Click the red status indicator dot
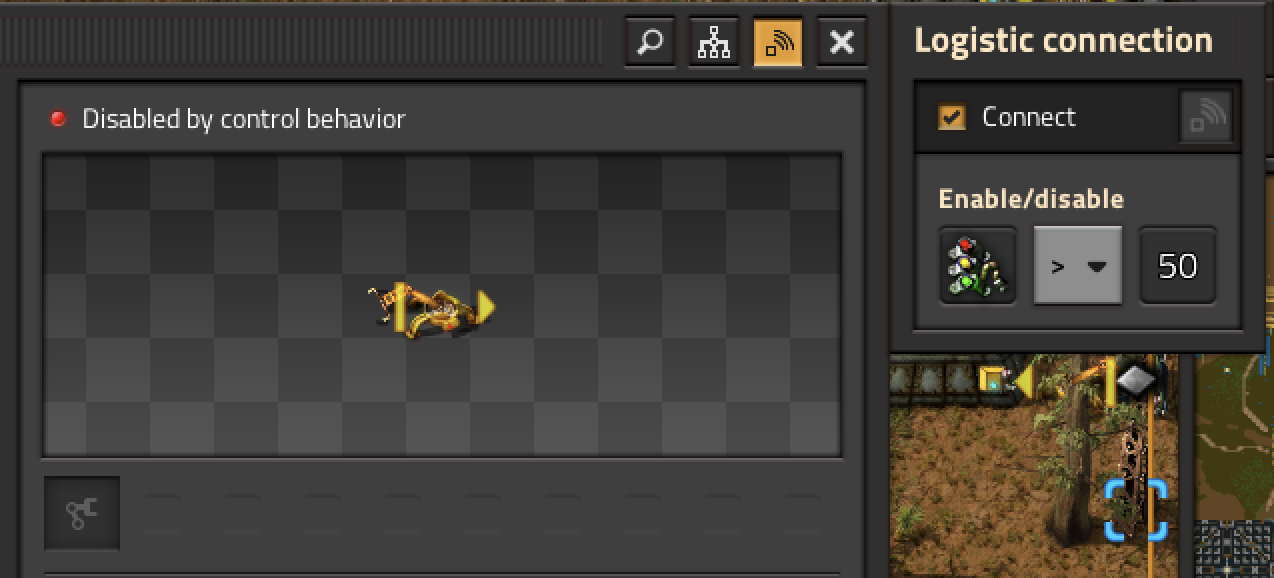The height and width of the screenshot is (578, 1274). tap(59, 119)
